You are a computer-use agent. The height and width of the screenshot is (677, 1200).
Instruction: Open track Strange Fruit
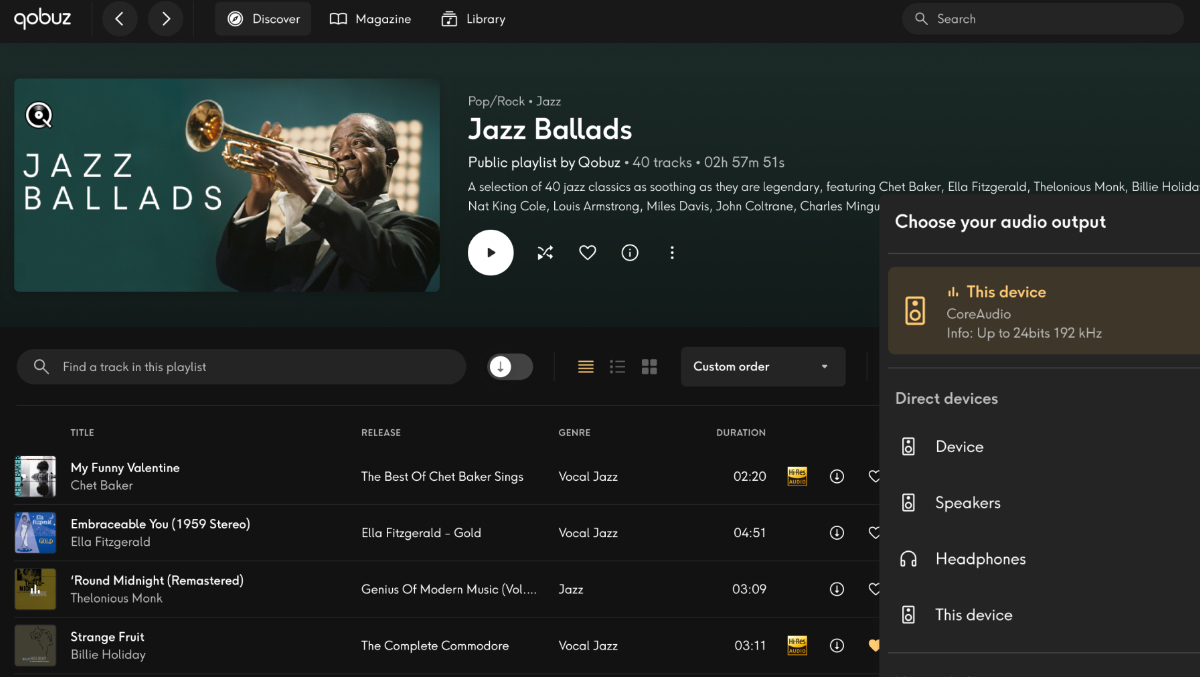(x=107, y=636)
